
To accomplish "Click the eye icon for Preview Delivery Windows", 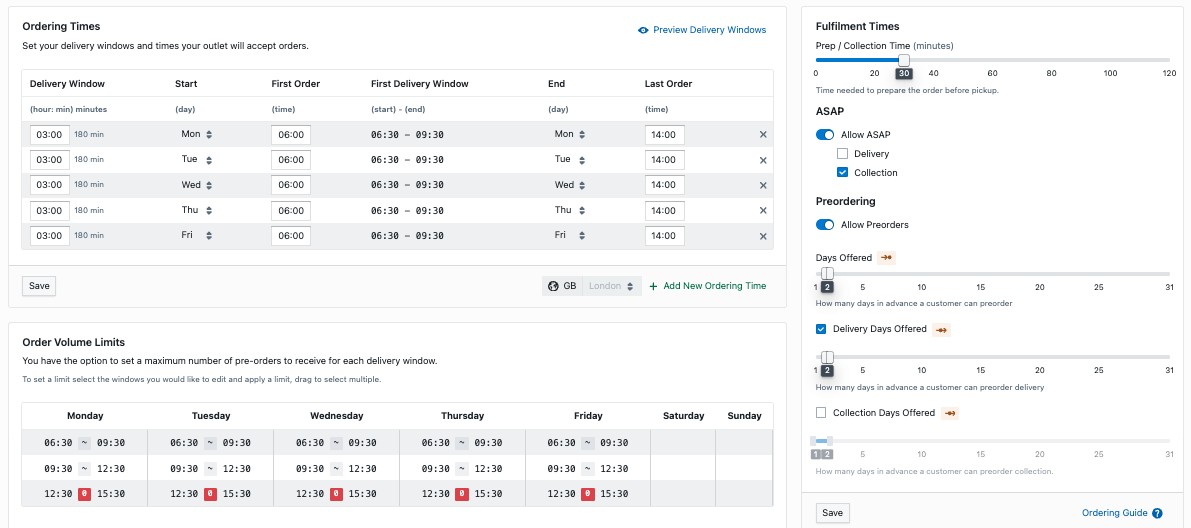I will click(x=643, y=30).
